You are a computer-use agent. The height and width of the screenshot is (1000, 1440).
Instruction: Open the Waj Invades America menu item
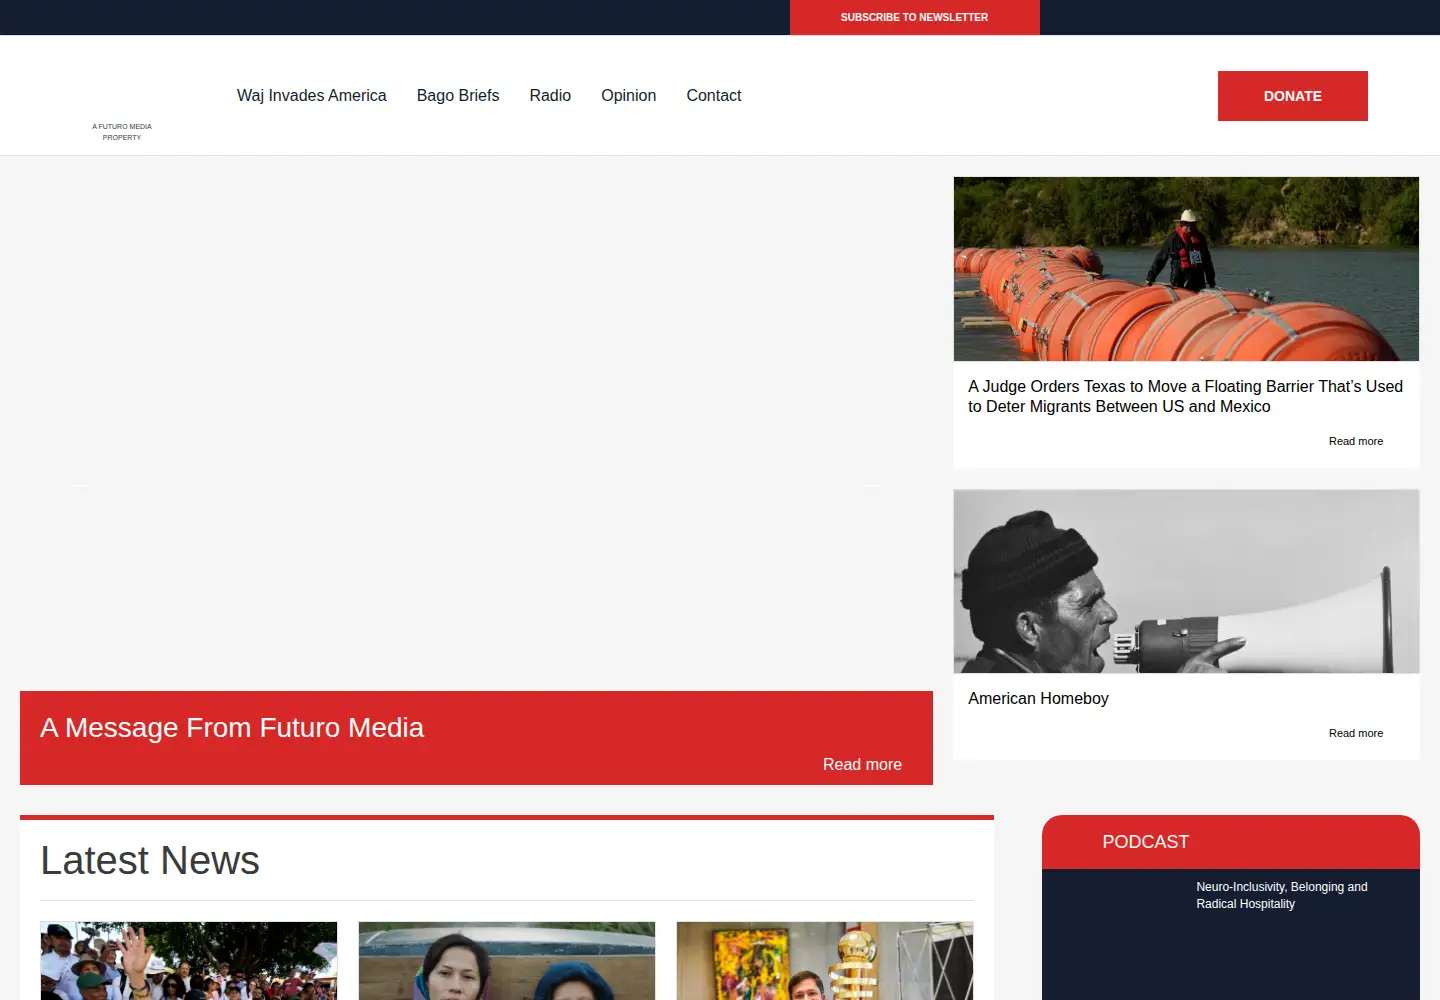tap(311, 95)
